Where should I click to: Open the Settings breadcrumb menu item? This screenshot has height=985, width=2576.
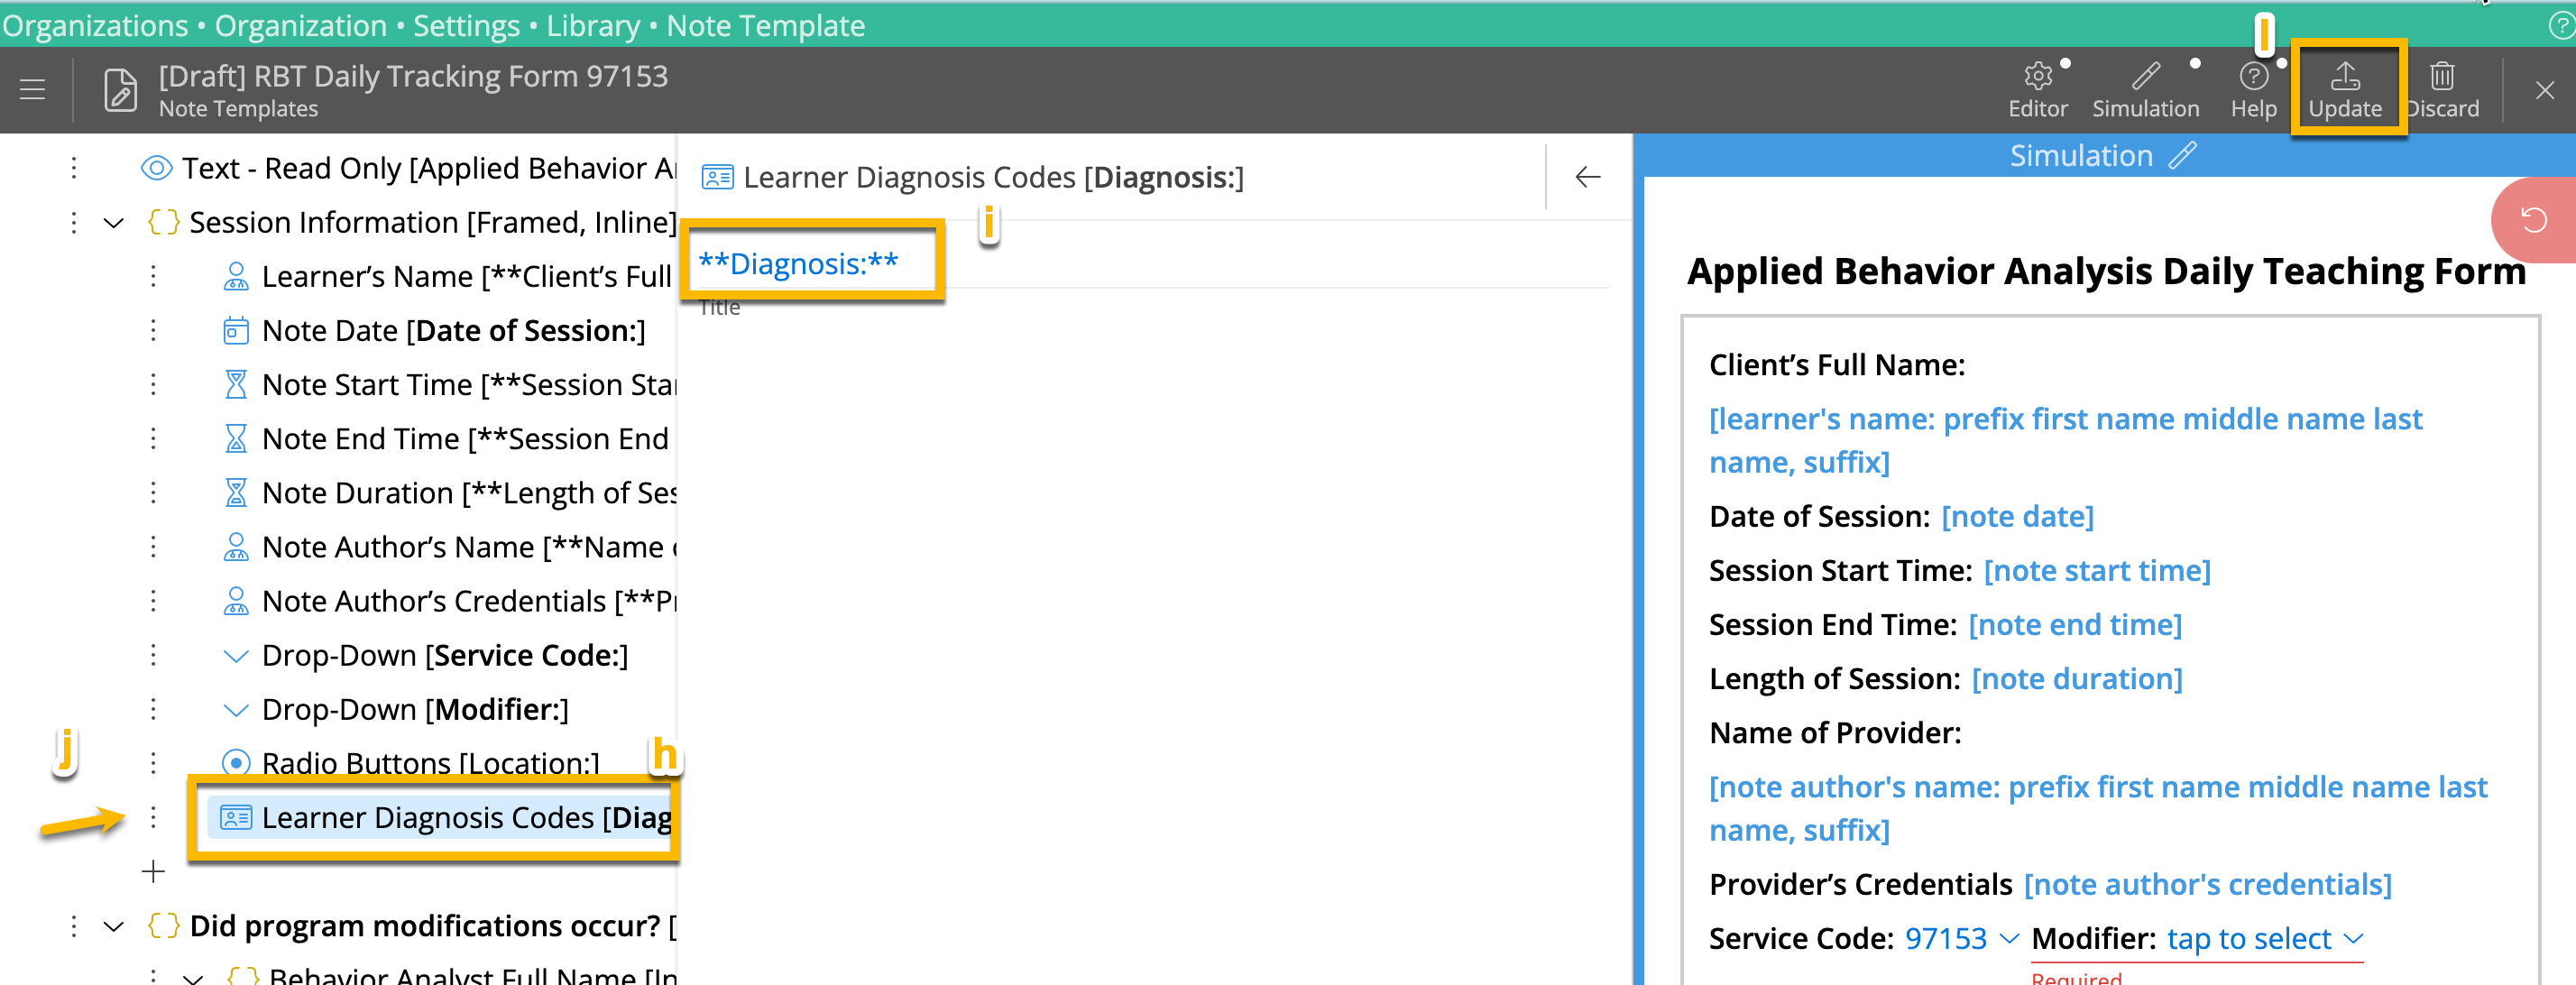click(x=466, y=25)
